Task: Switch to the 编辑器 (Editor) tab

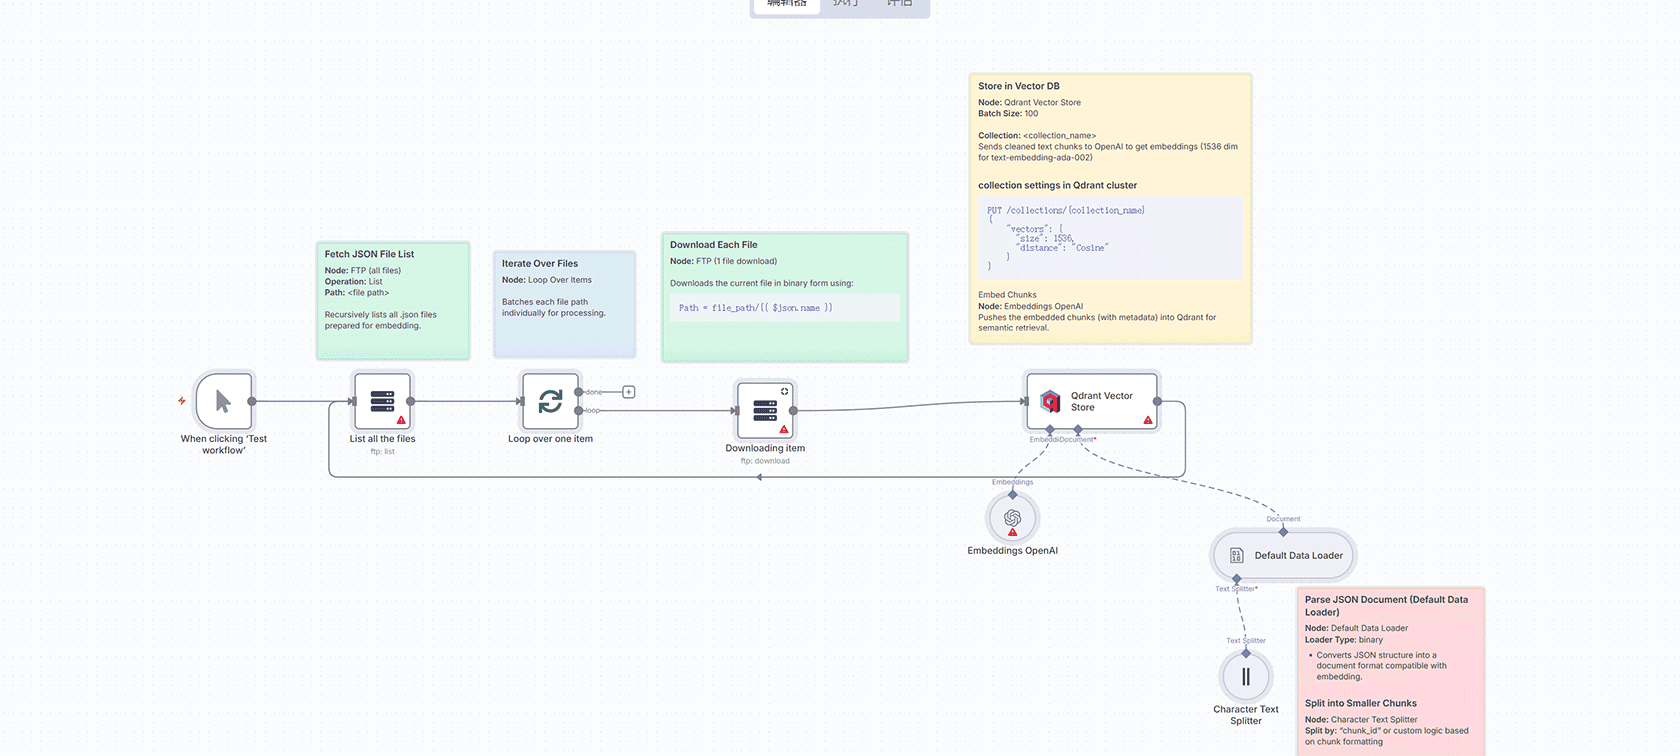Action: (787, 5)
